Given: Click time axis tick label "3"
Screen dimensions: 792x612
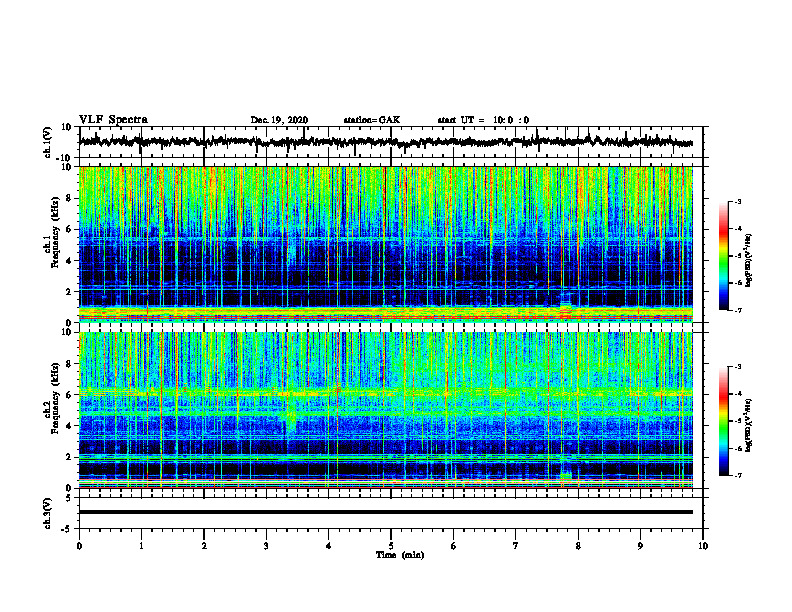Looking at the screenshot, I should [266, 546].
